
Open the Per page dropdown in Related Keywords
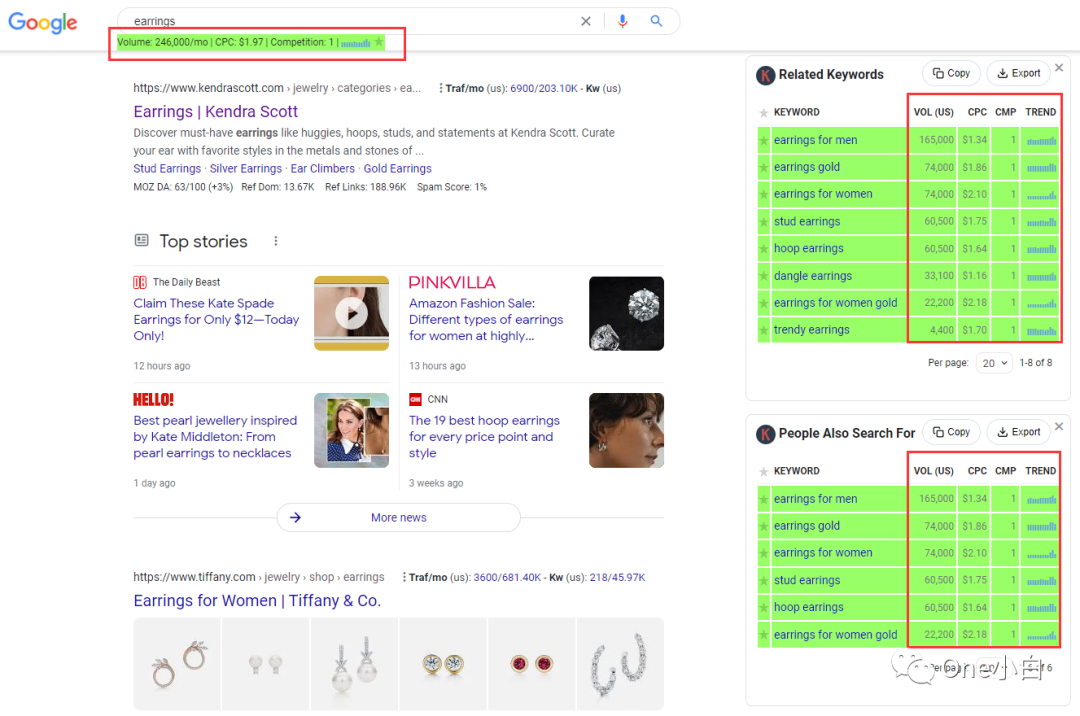994,363
